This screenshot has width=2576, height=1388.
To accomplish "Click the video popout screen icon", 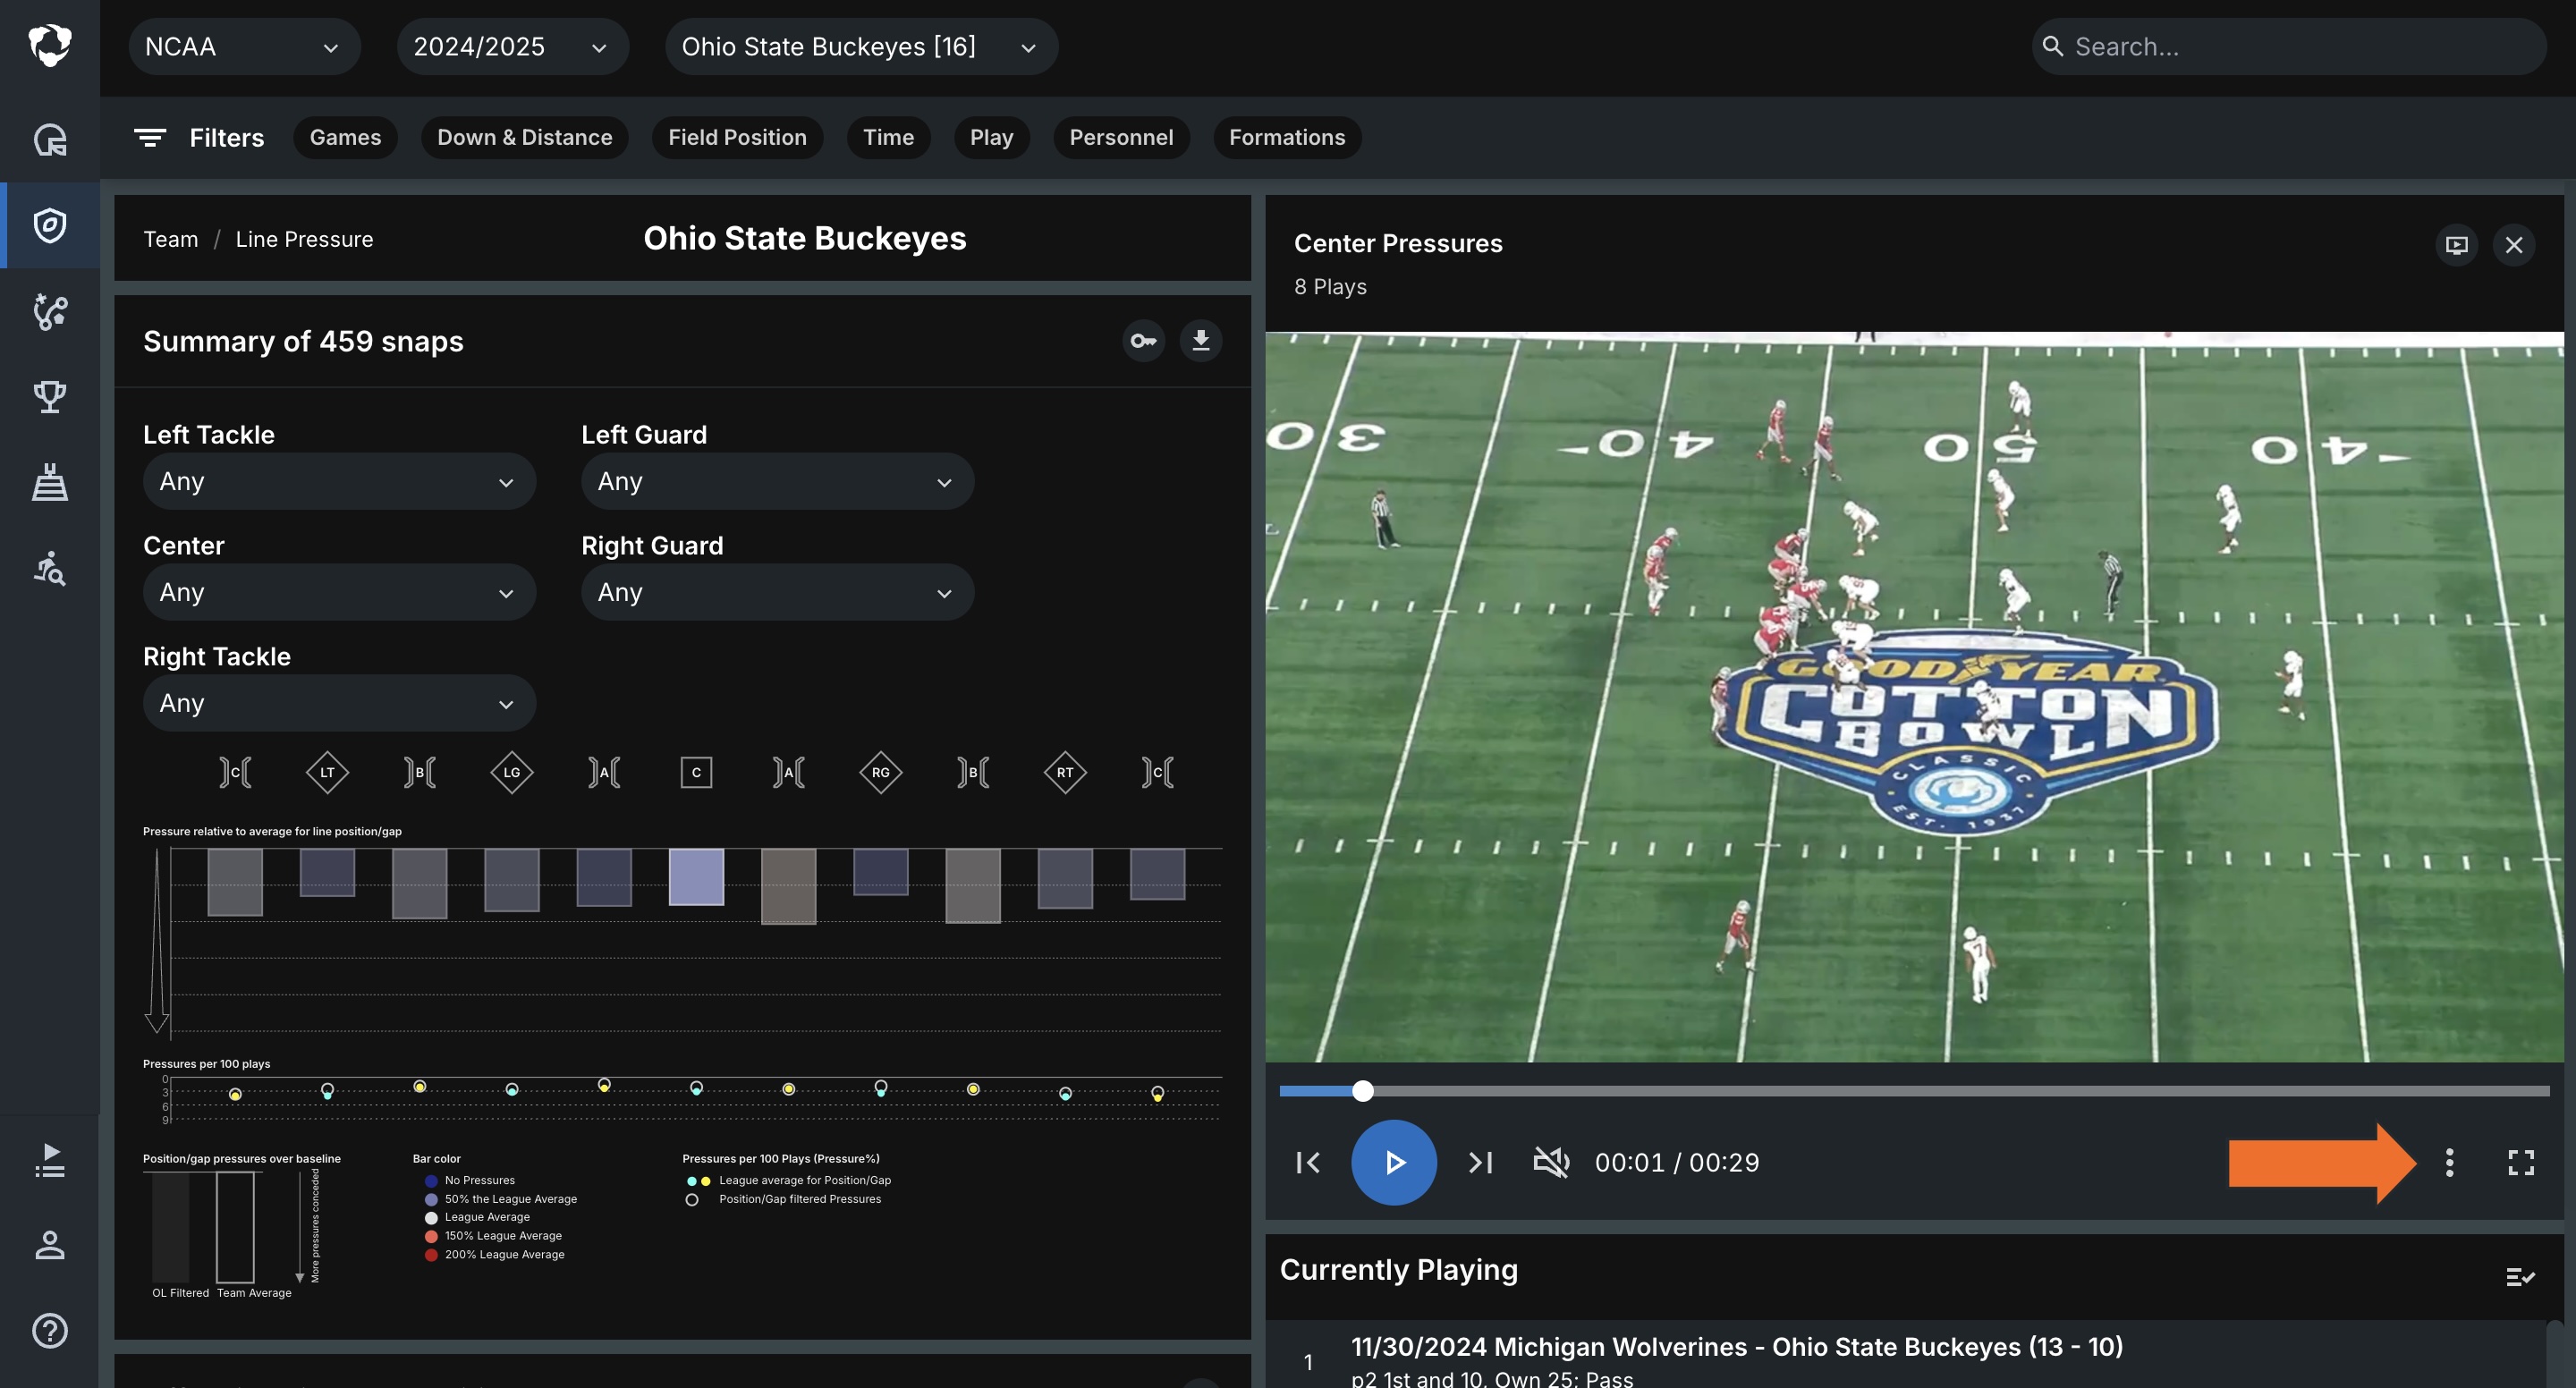I will tap(2456, 245).
